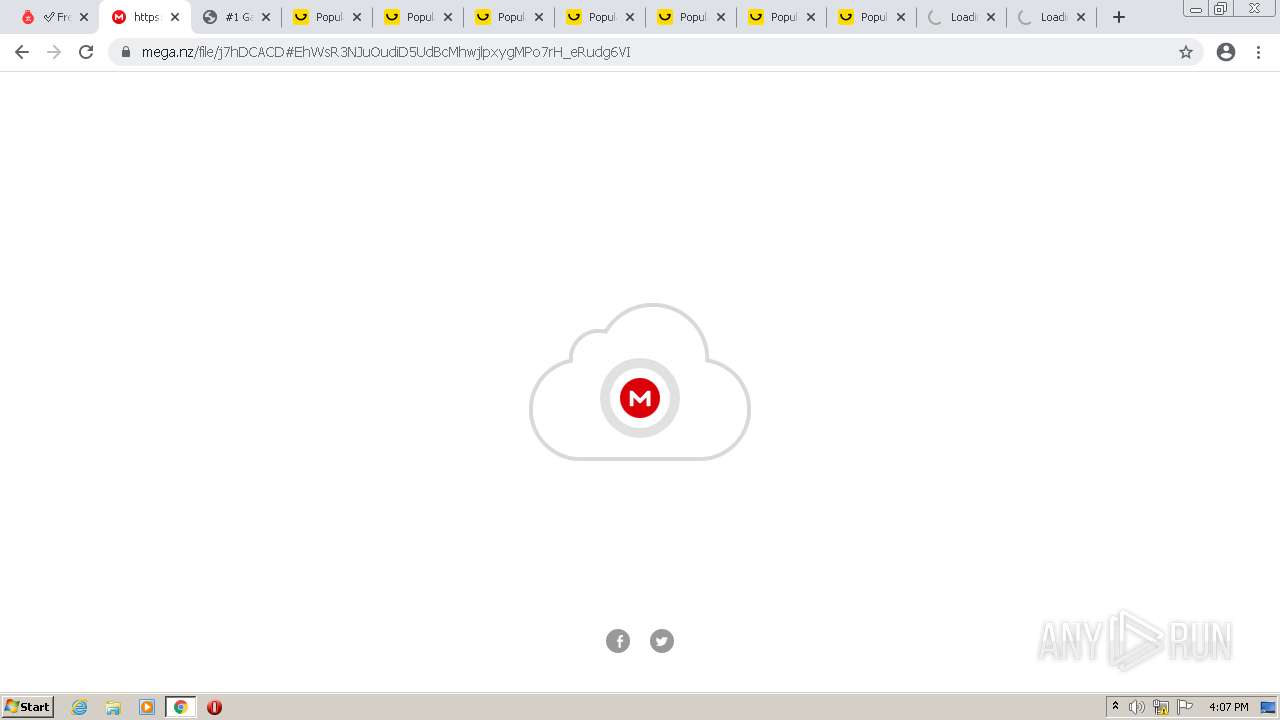Open the Facebook share icon
Image resolution: width=1280 pixels, height=720 pixels.
click(618, 641)
